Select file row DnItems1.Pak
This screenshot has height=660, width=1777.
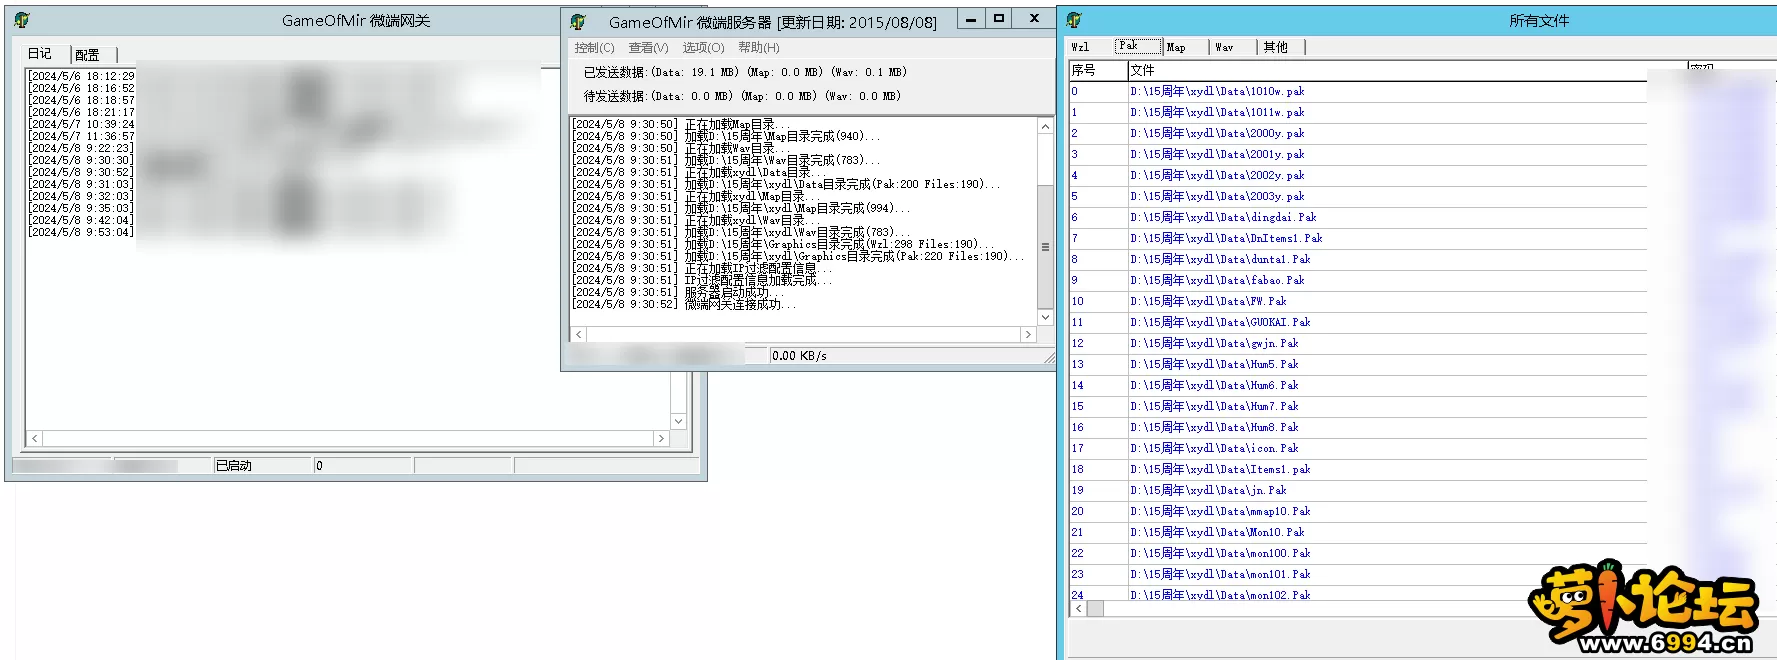[1358, 238]
